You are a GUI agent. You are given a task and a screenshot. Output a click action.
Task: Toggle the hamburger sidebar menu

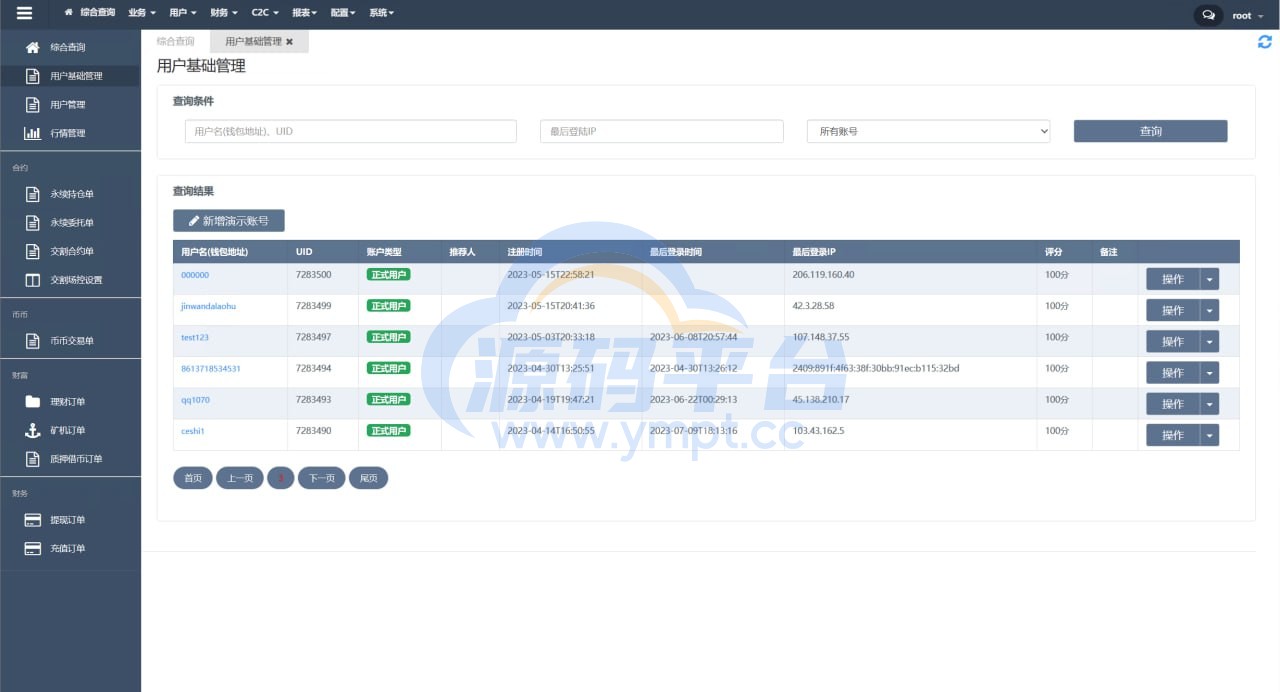click(x=24, y=13)
